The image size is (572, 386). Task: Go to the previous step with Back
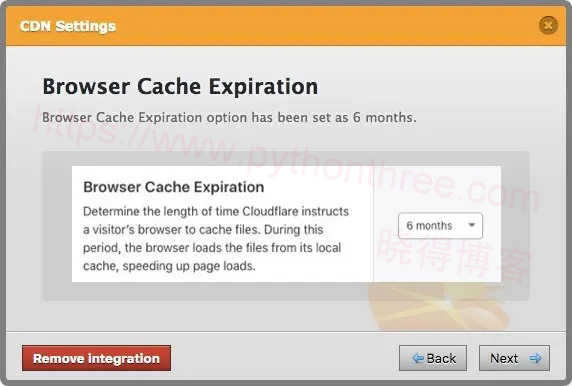point(433,358)
